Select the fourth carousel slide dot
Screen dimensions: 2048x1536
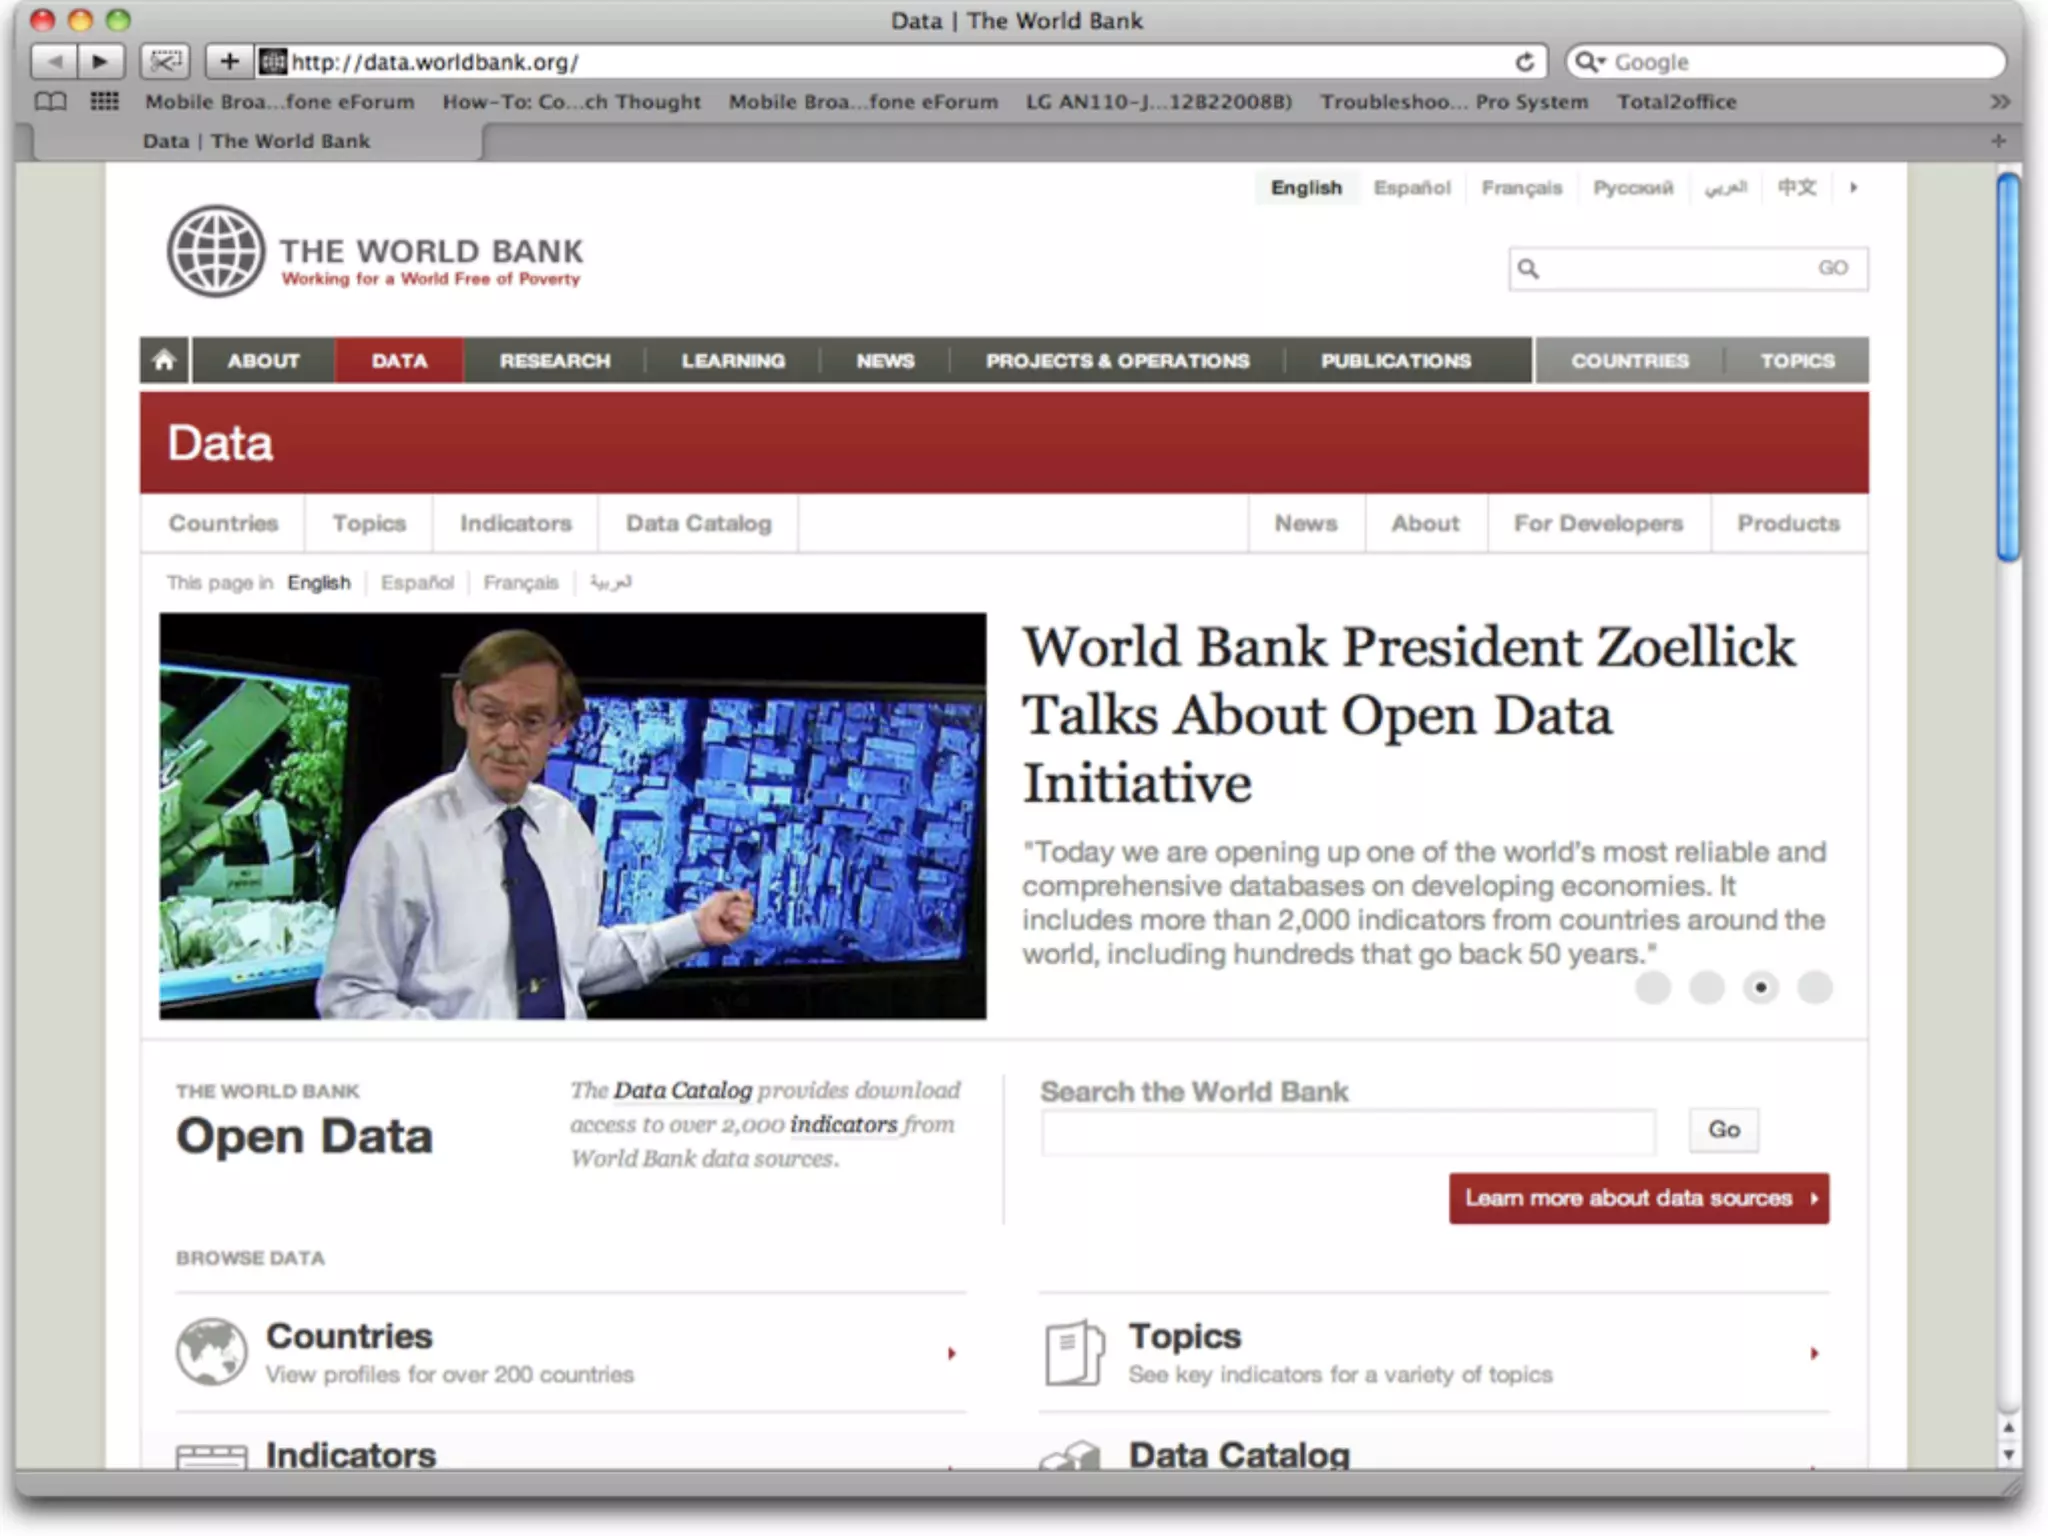[x=1815, y=988]
